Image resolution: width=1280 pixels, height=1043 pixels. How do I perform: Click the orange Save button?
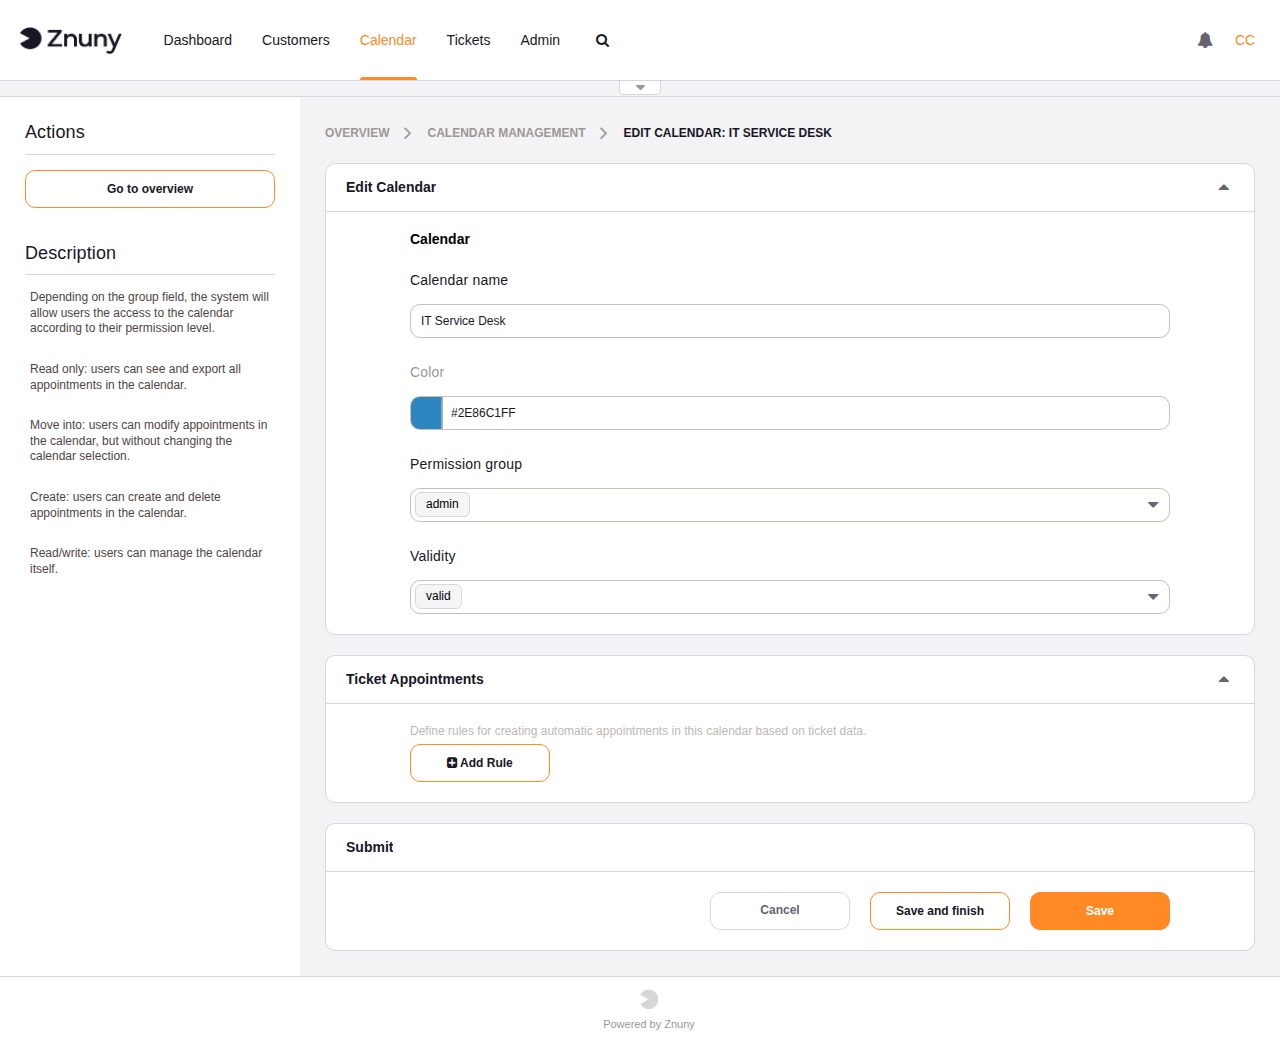pyautogui.click(x=1100, y=911)
